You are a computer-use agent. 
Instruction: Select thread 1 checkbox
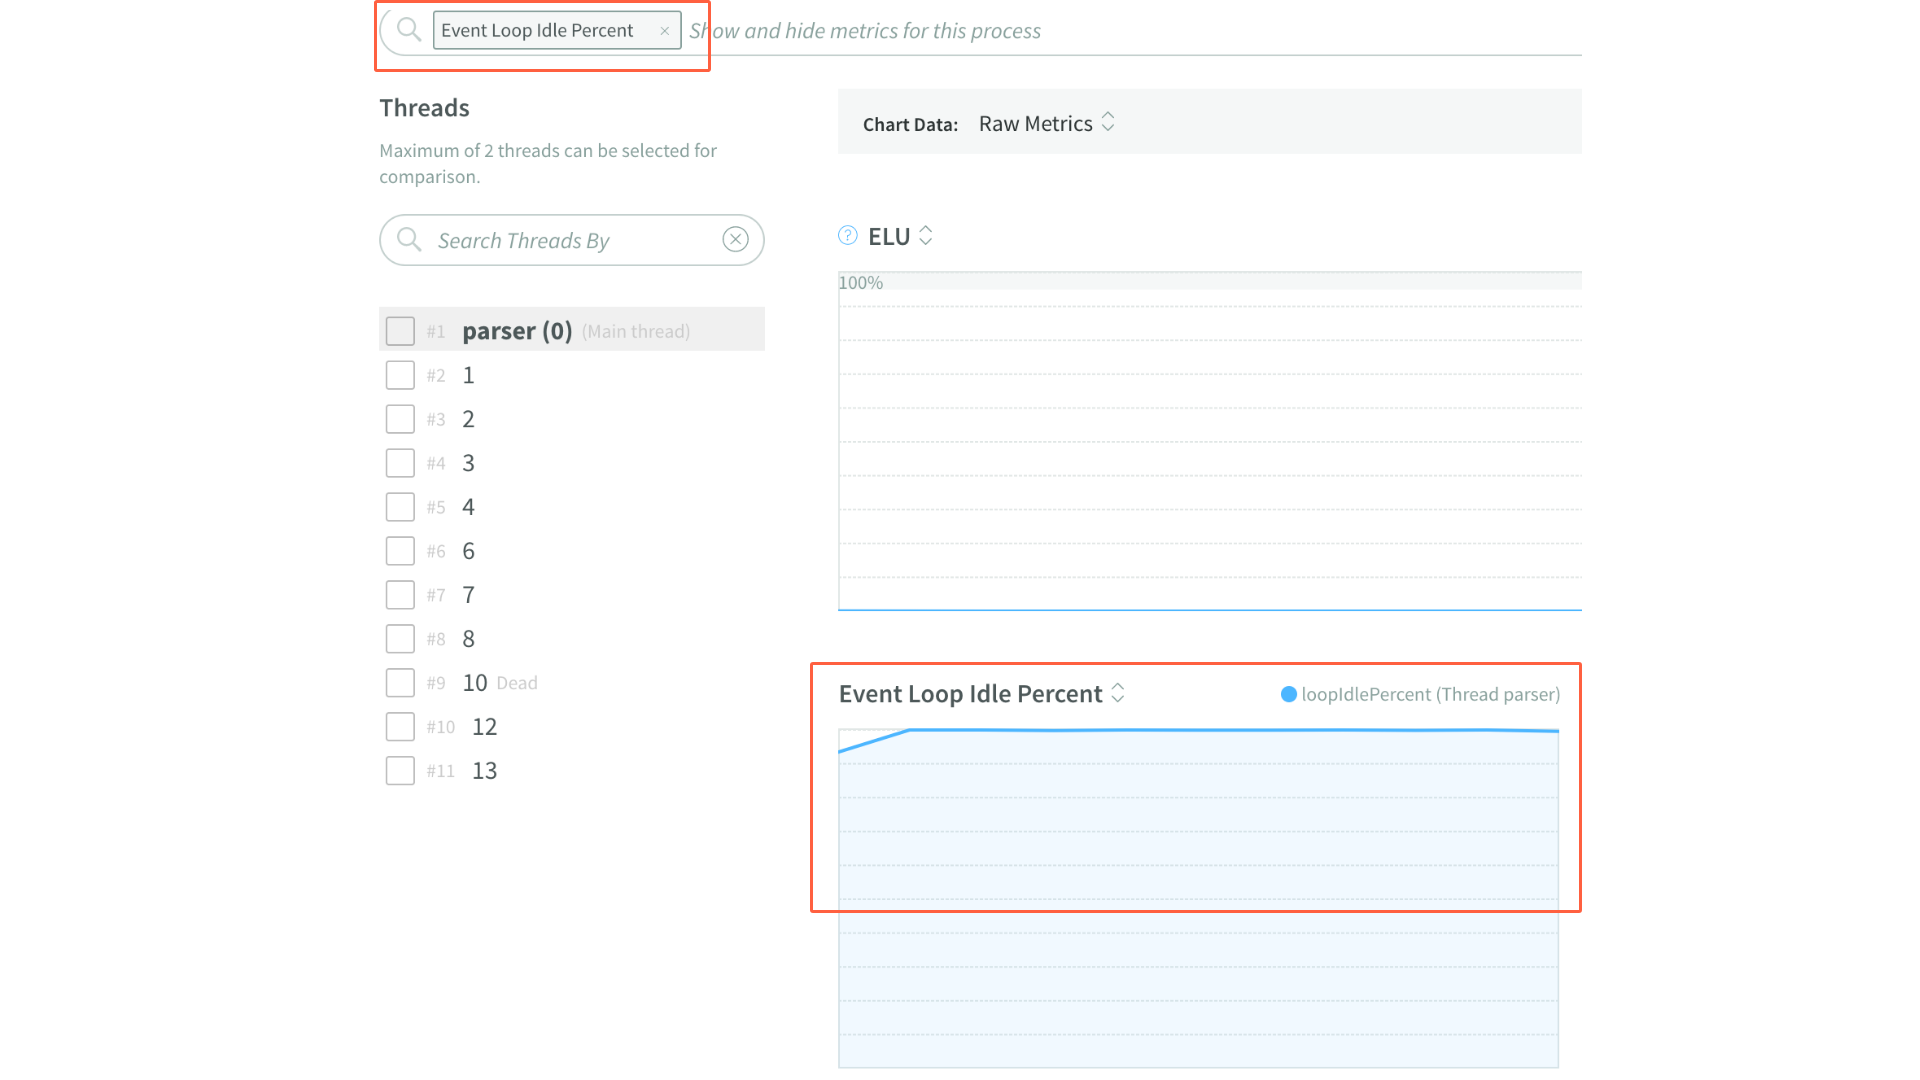[x=400, y=375]
